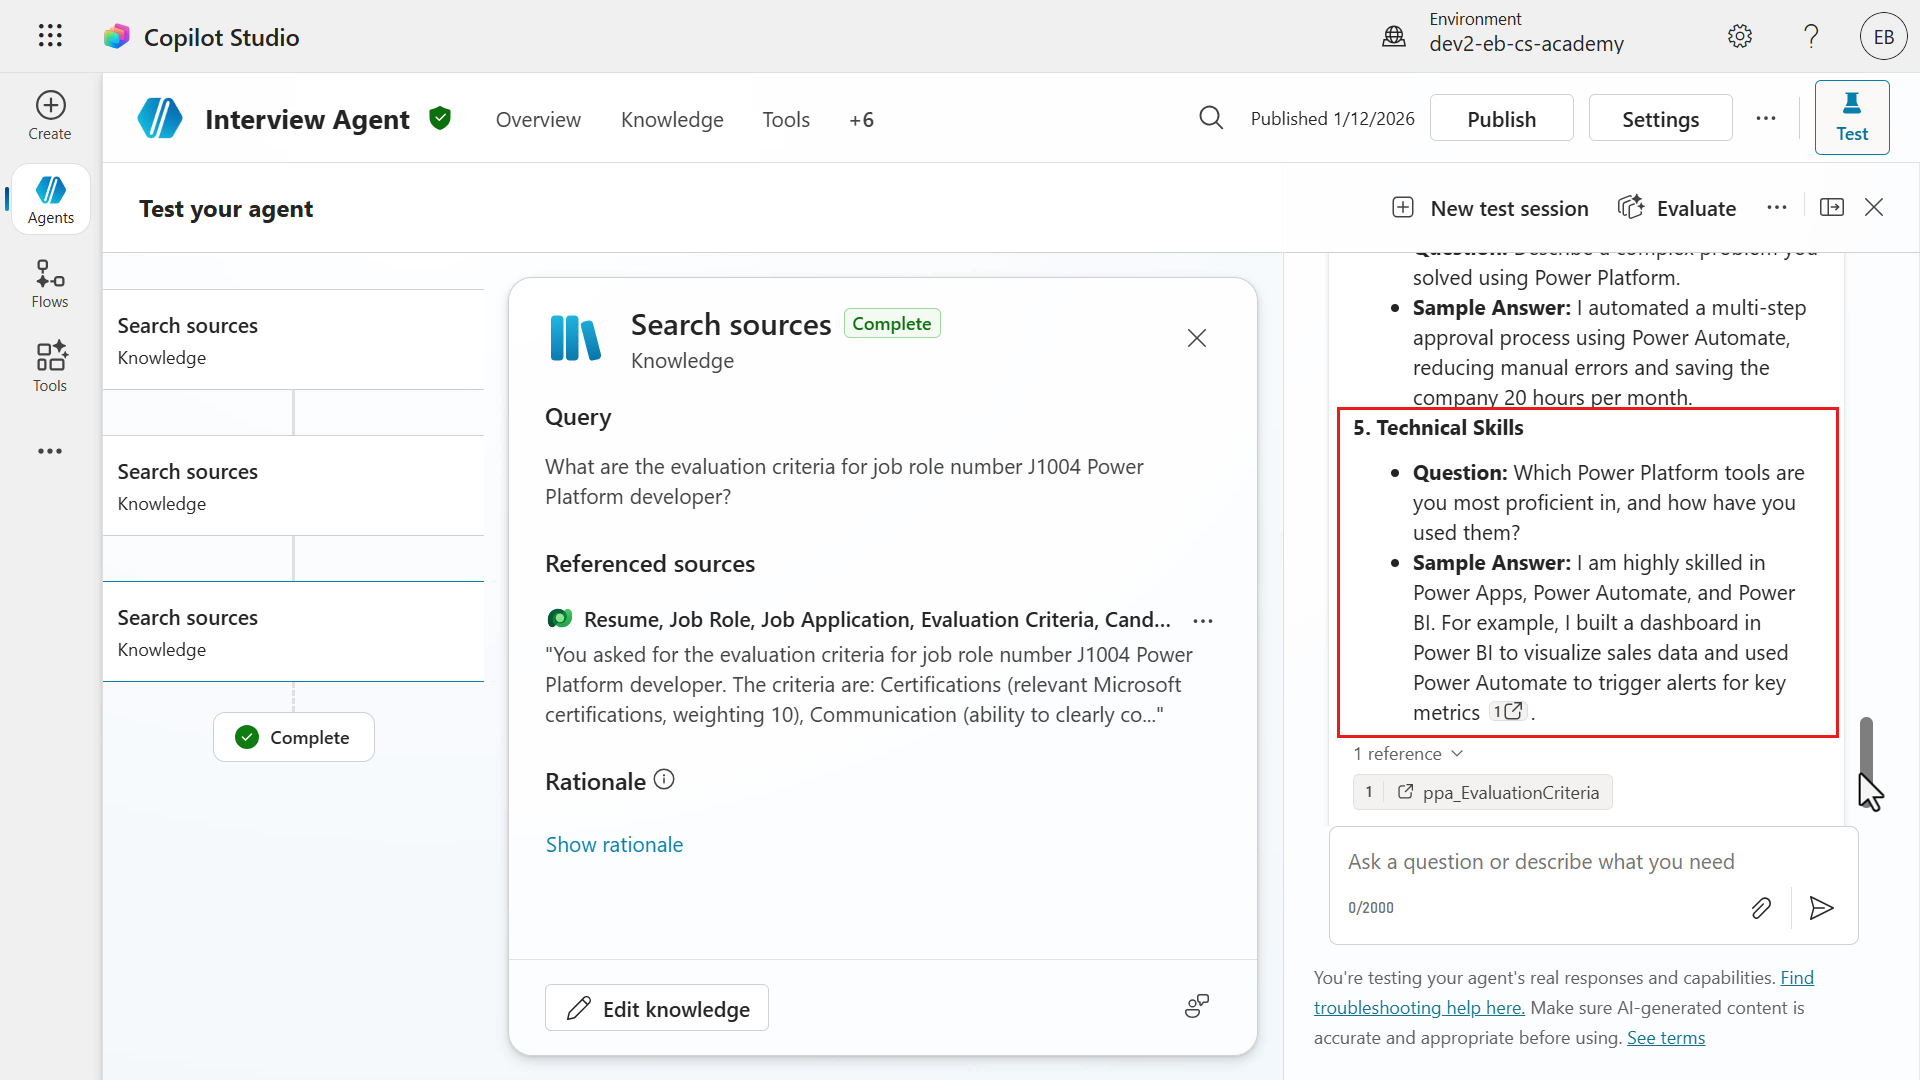Start a New test session

pos(1490,208)
